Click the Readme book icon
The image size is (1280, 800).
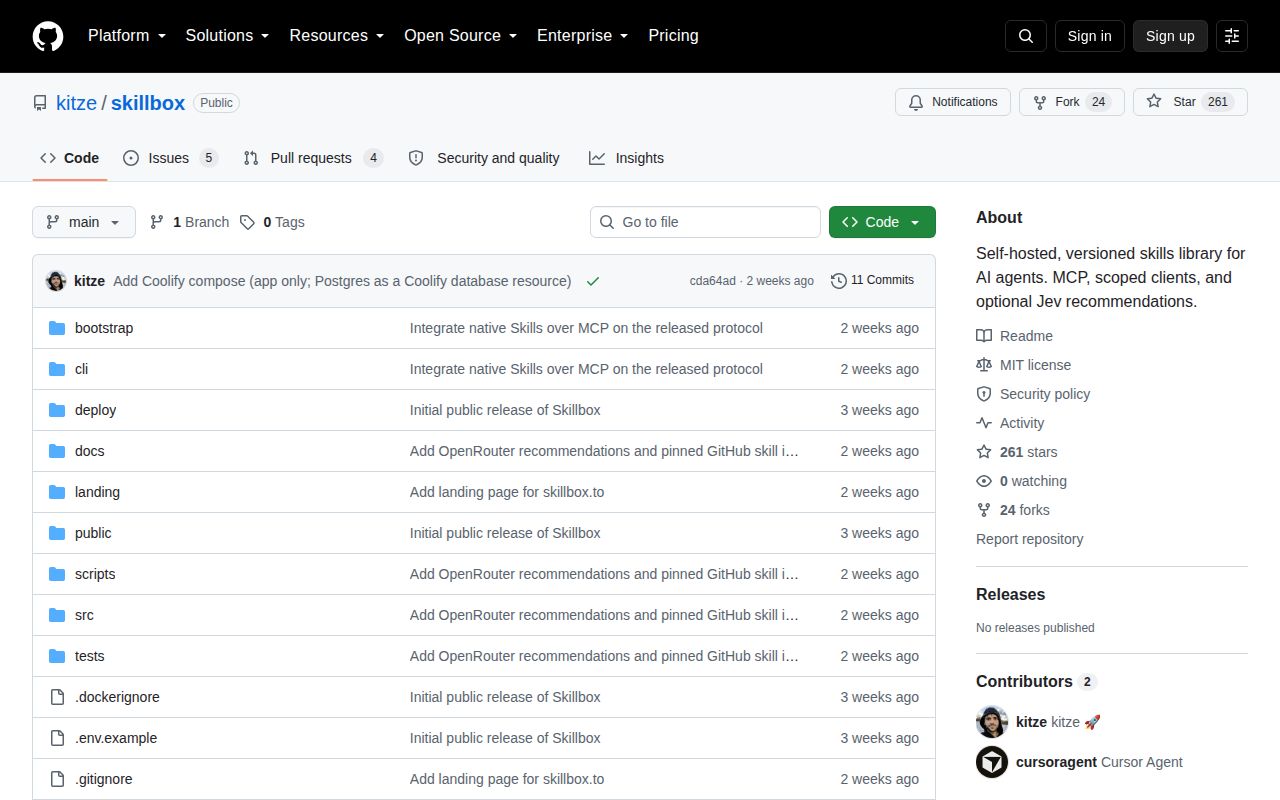click(x=984, y=336)
